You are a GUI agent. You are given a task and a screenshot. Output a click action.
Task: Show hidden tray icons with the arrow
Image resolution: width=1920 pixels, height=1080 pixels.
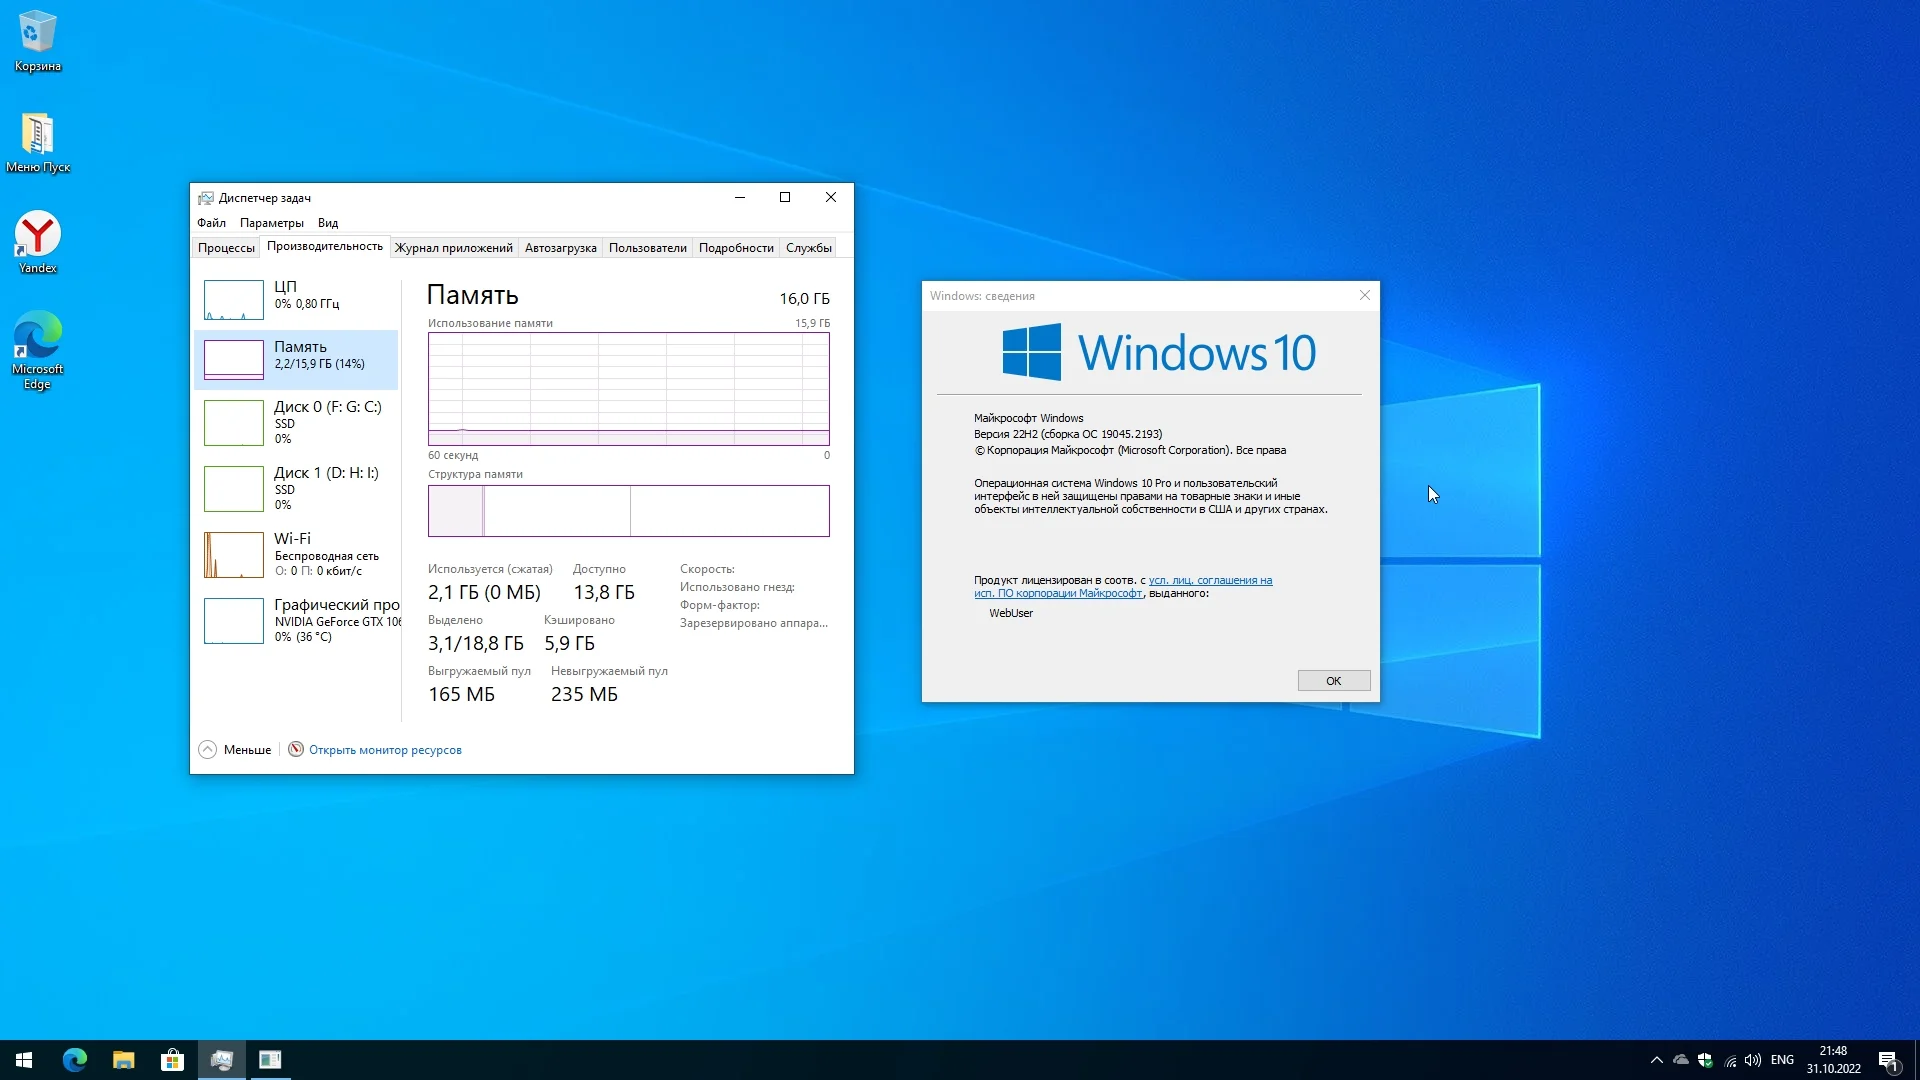coord(1656,1060)
